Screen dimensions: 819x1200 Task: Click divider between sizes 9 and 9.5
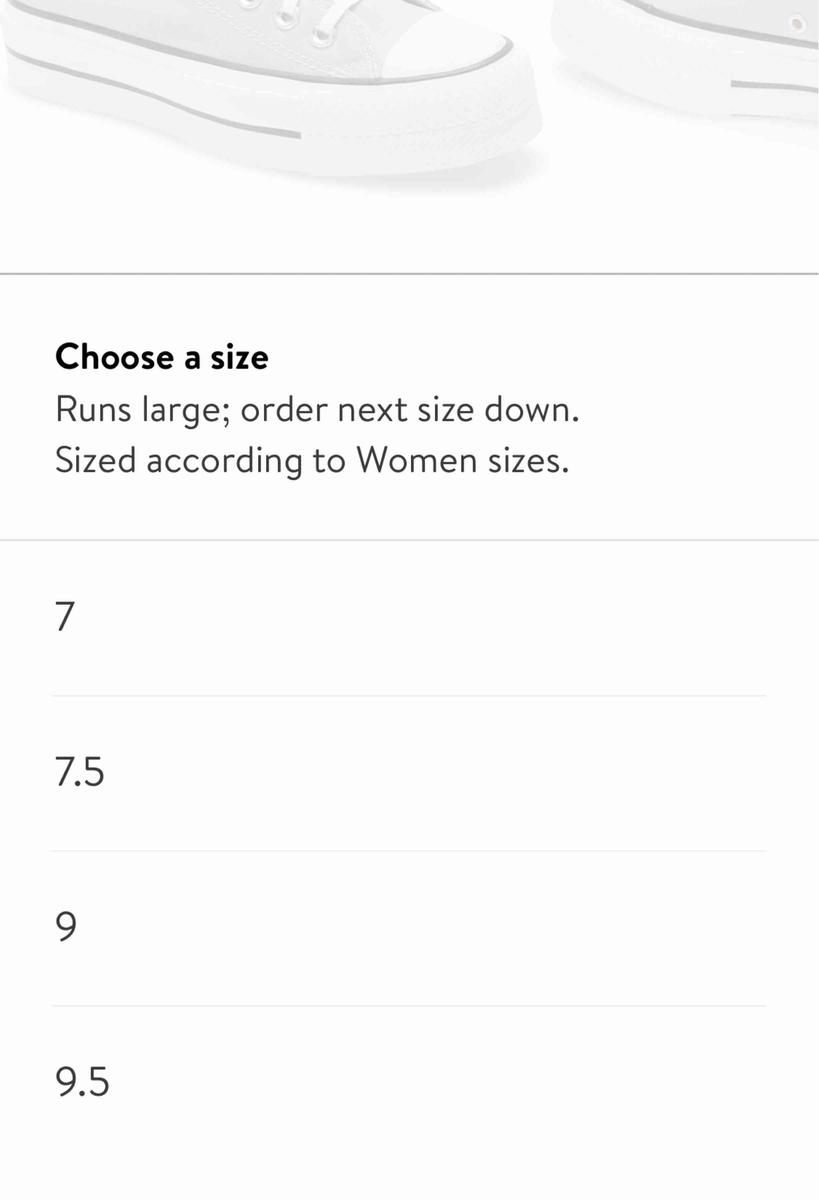point(409,1006)
